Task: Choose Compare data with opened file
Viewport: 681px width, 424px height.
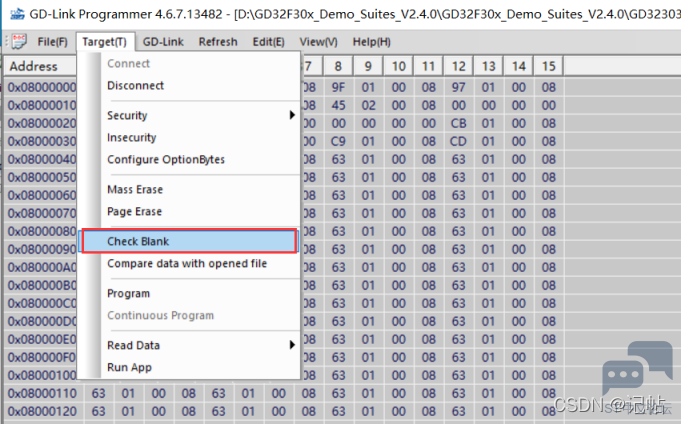Action: pyautogui.click(x=189, y=263)
